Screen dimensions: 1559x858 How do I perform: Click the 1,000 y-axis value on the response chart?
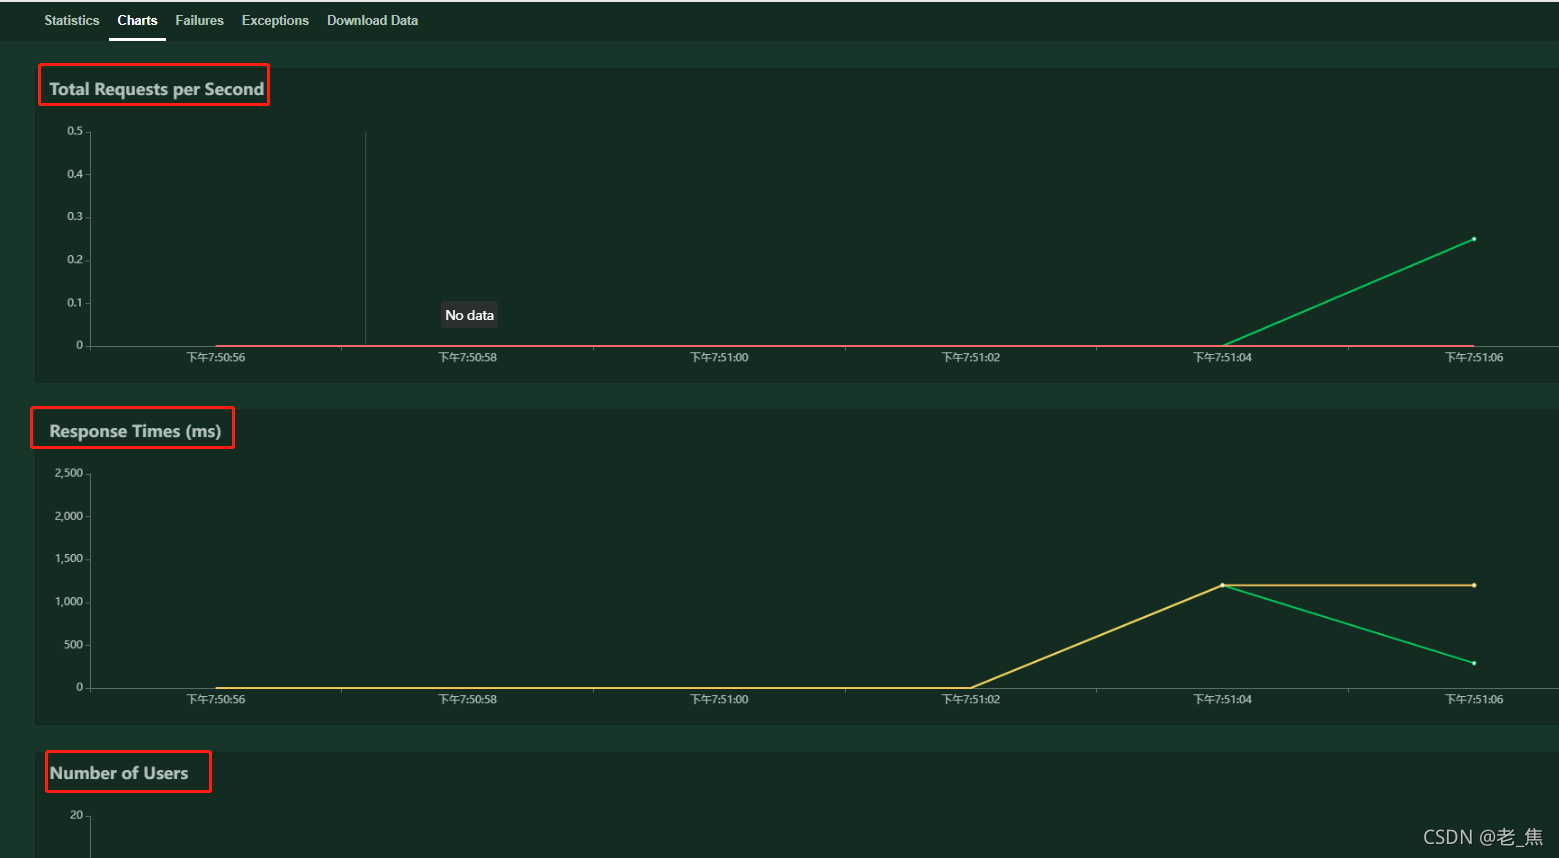click(x=69, y=602)
